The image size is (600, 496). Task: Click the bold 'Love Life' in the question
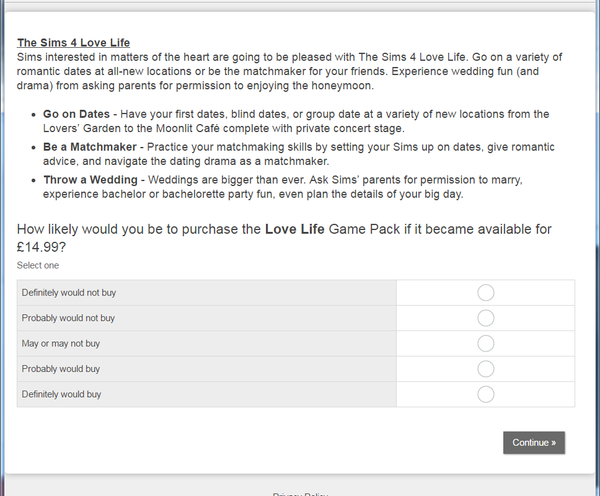[296, 230]
